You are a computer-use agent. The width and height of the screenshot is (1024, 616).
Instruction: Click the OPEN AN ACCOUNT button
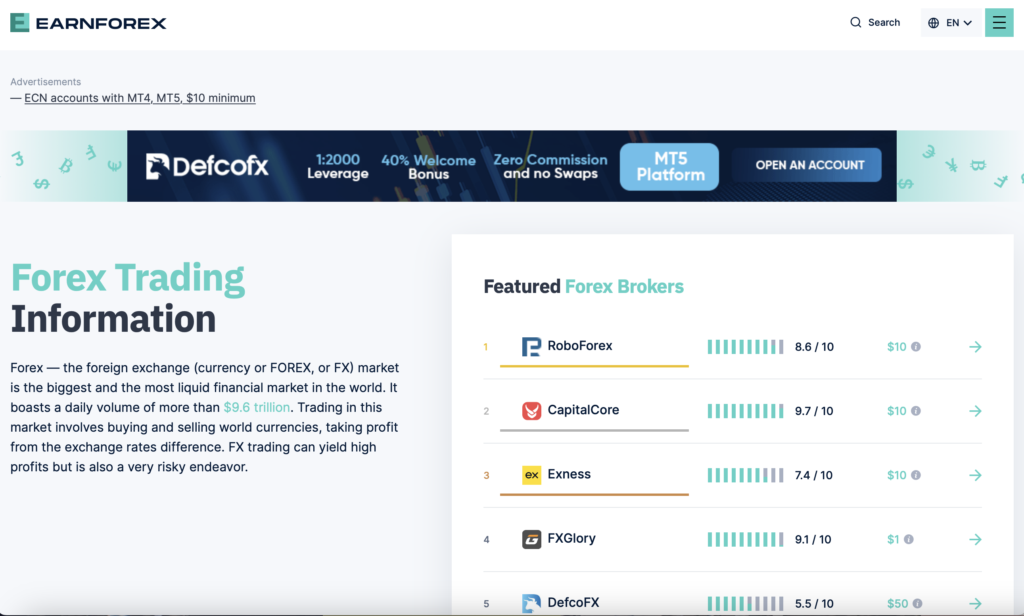[x=807, y=165]
